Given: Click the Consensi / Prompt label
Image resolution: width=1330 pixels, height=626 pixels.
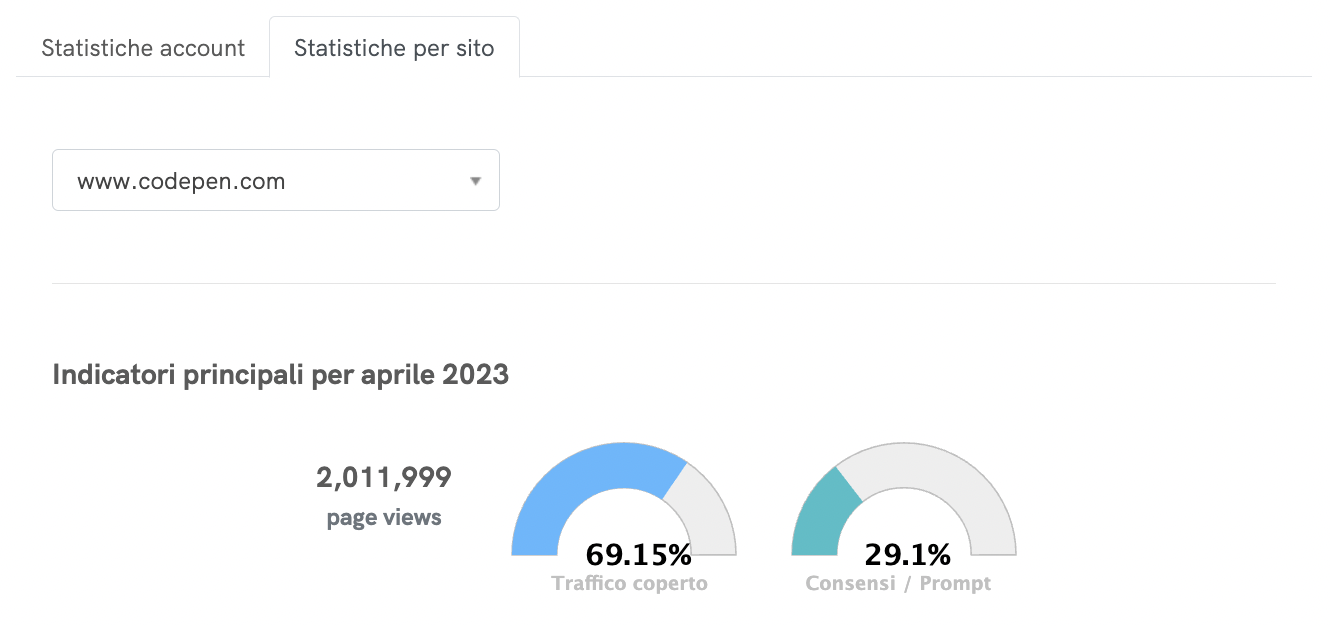Looking at the screenshot, I should pos(896,582).
